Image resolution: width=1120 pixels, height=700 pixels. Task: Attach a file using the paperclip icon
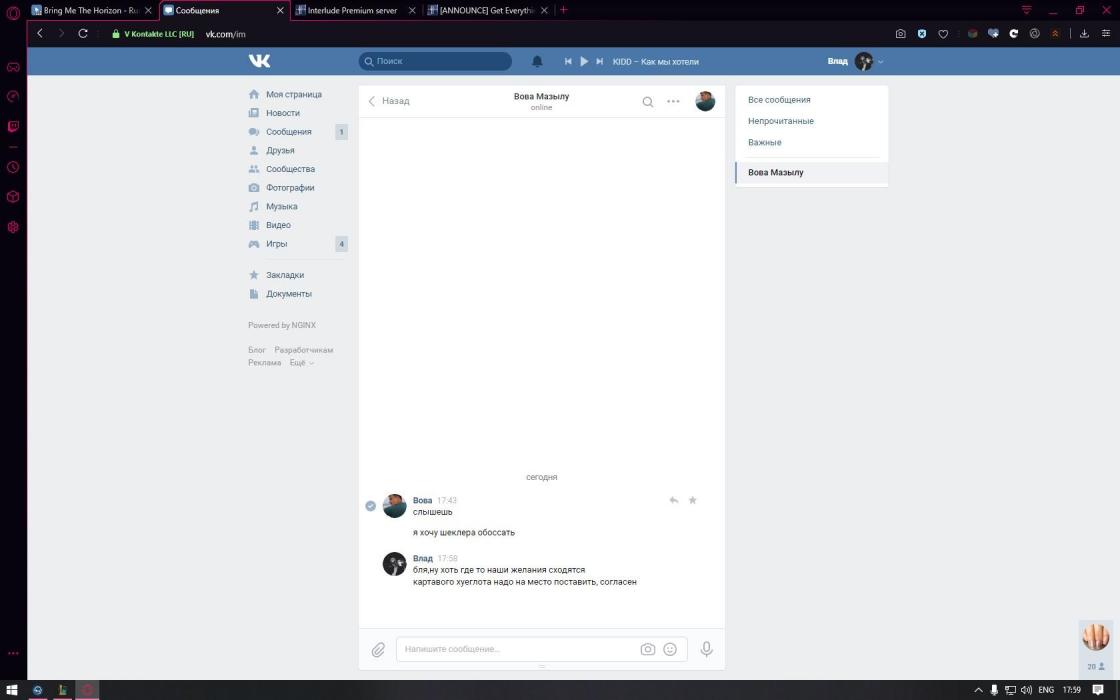(378, 650)
